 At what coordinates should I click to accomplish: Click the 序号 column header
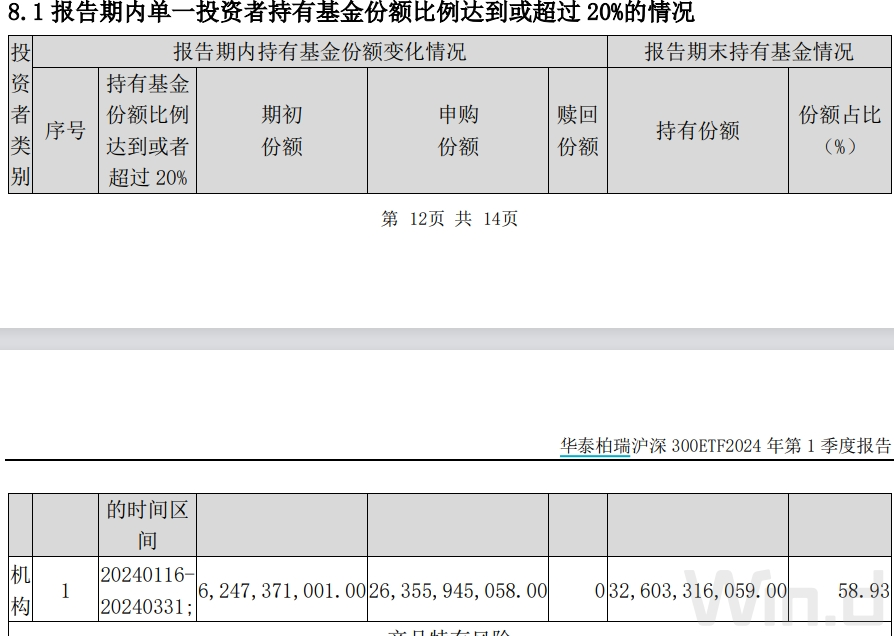click(x=64, y=131)
